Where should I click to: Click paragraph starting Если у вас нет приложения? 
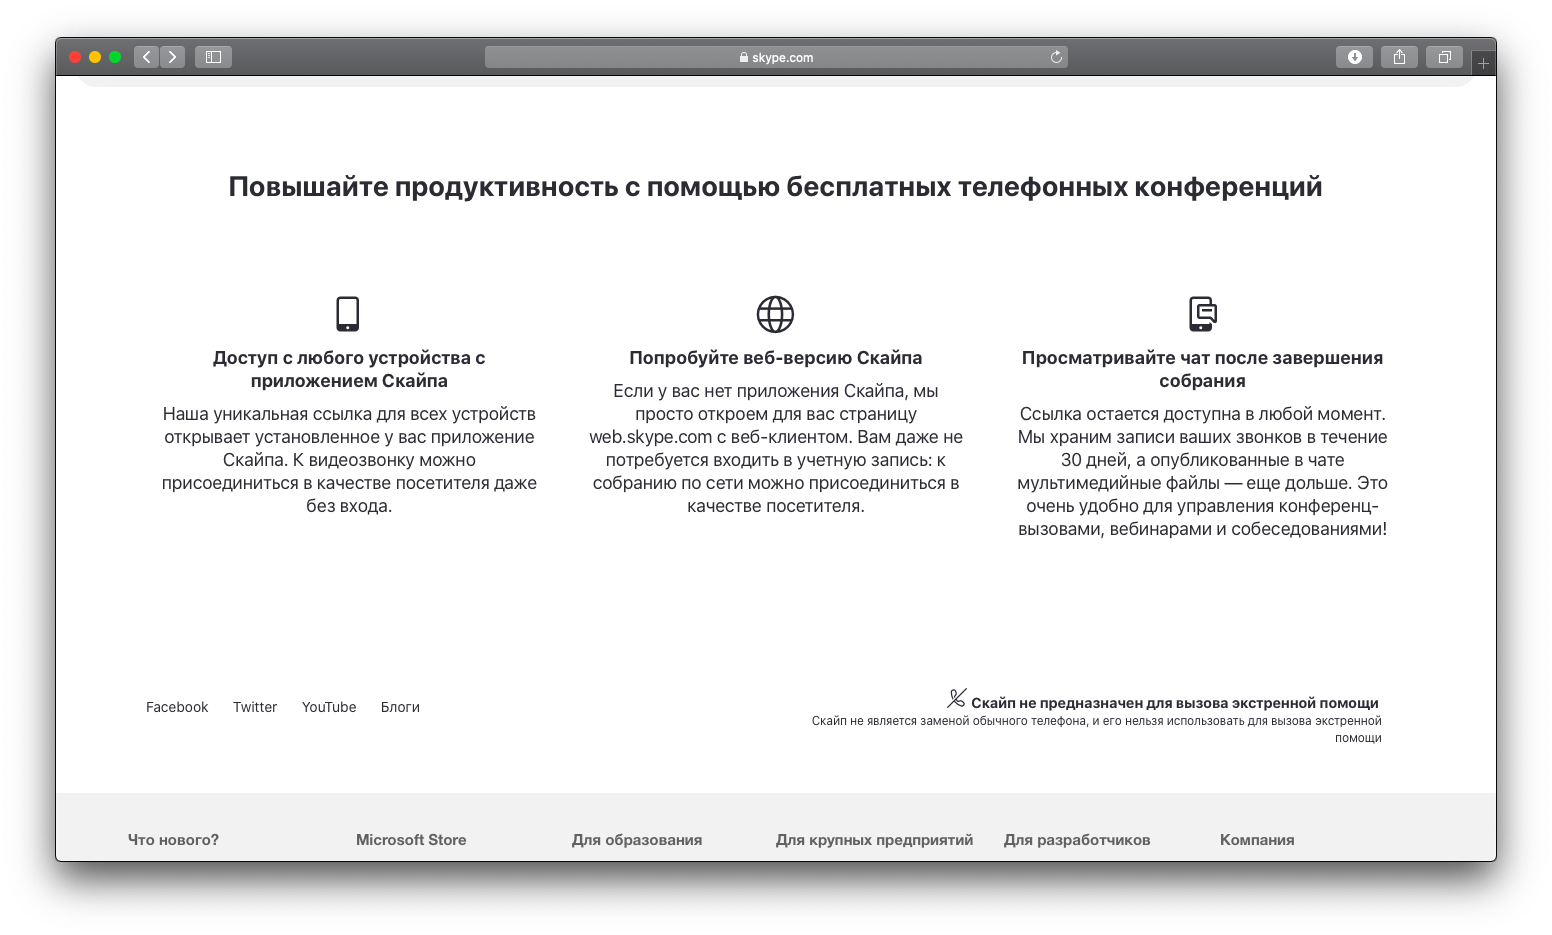(x=775, y=448)
